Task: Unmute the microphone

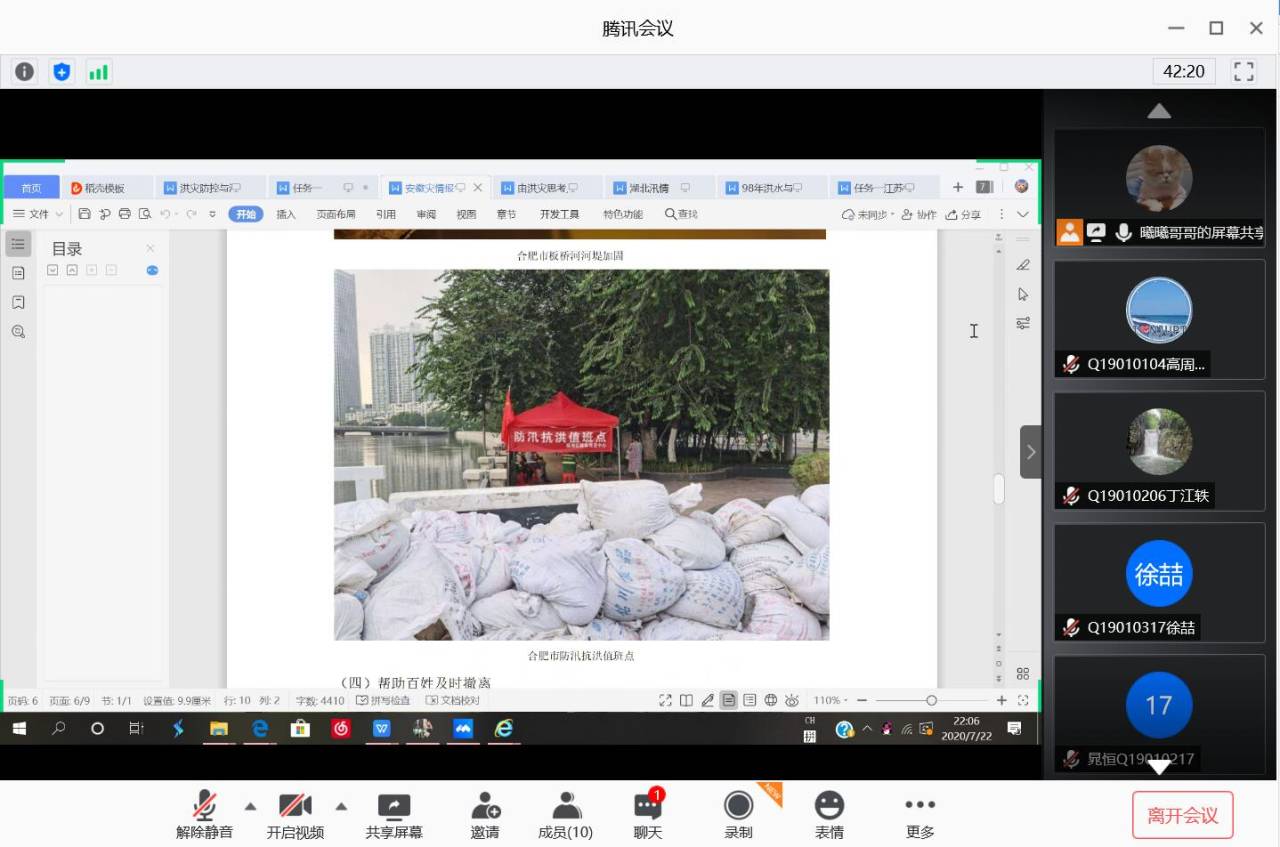Action: [x=204, y=815]
